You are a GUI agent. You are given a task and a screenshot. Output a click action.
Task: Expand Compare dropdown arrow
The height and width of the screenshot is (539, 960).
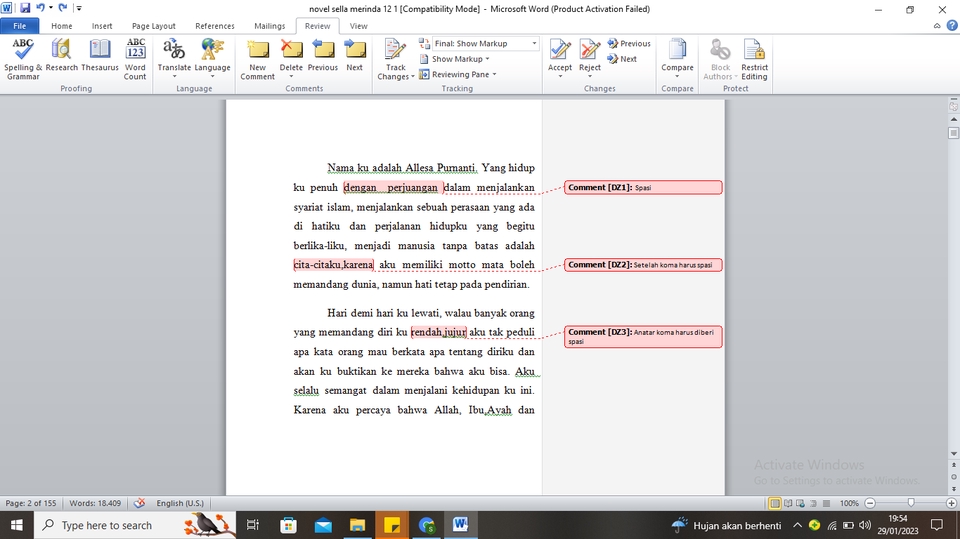[677, 76]
